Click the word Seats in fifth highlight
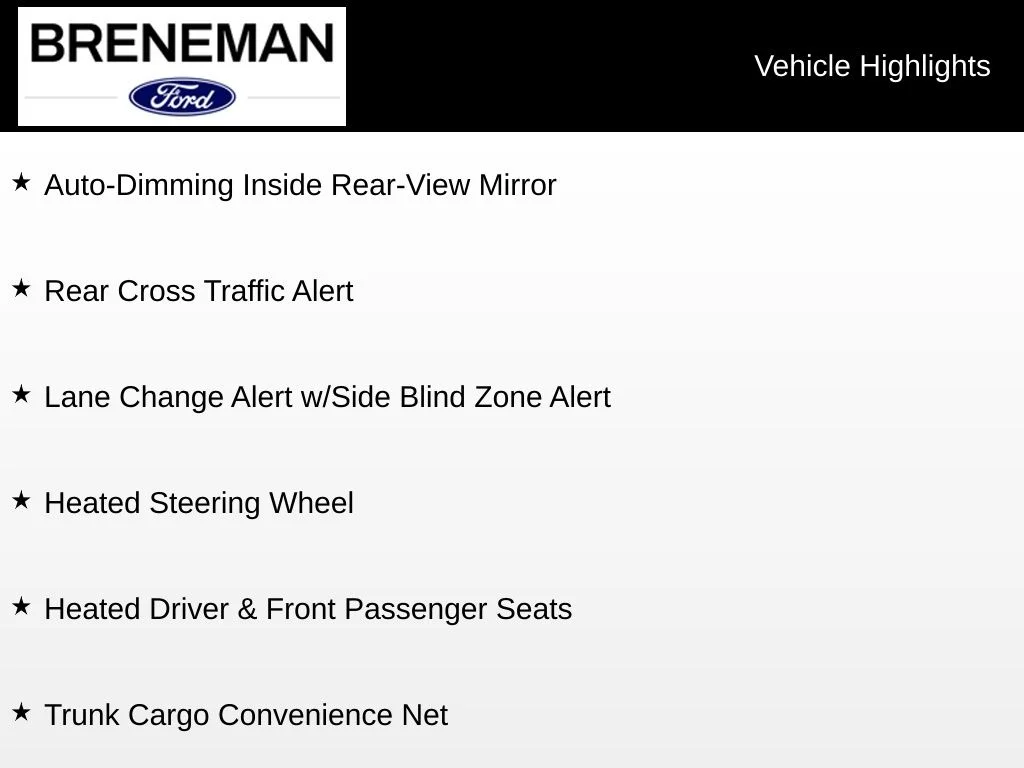 pyautogui.click(x=534, y=609)
